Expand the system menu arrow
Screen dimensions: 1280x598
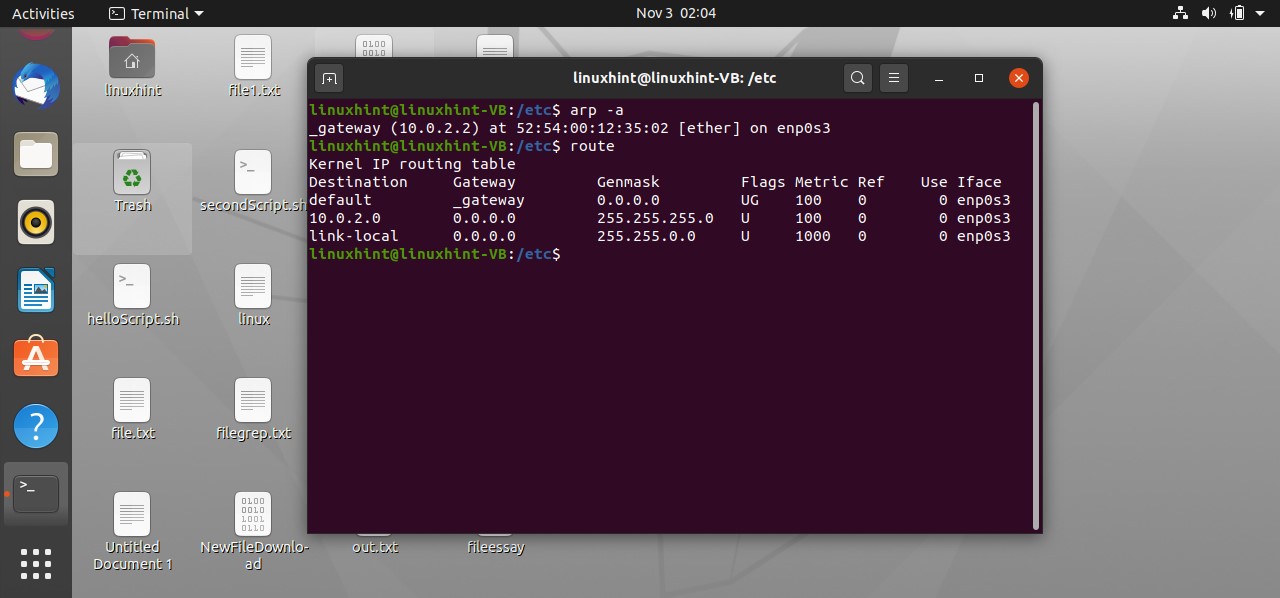coord(1260,14)
